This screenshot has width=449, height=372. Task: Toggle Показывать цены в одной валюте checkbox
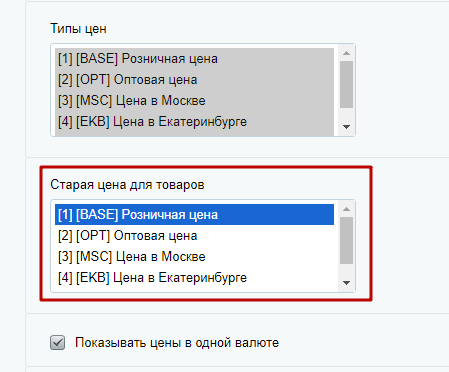(57, 343)
